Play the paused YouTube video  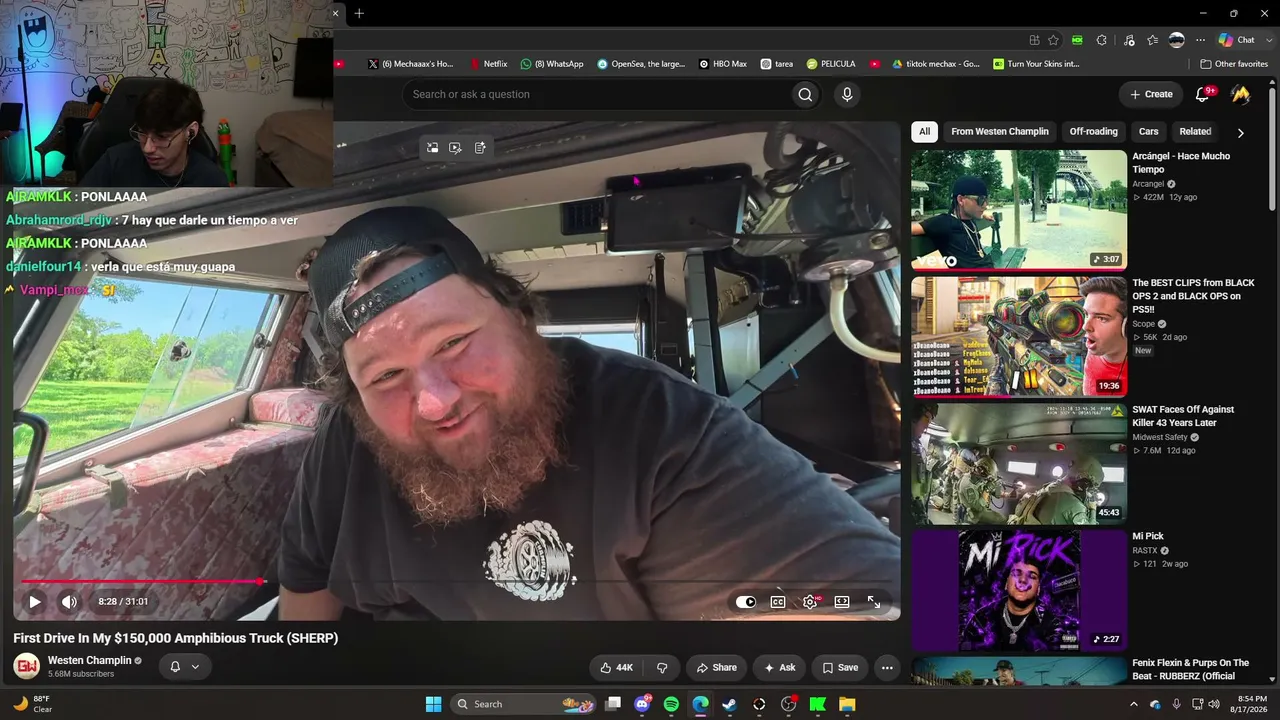click(x=35, y=602)
